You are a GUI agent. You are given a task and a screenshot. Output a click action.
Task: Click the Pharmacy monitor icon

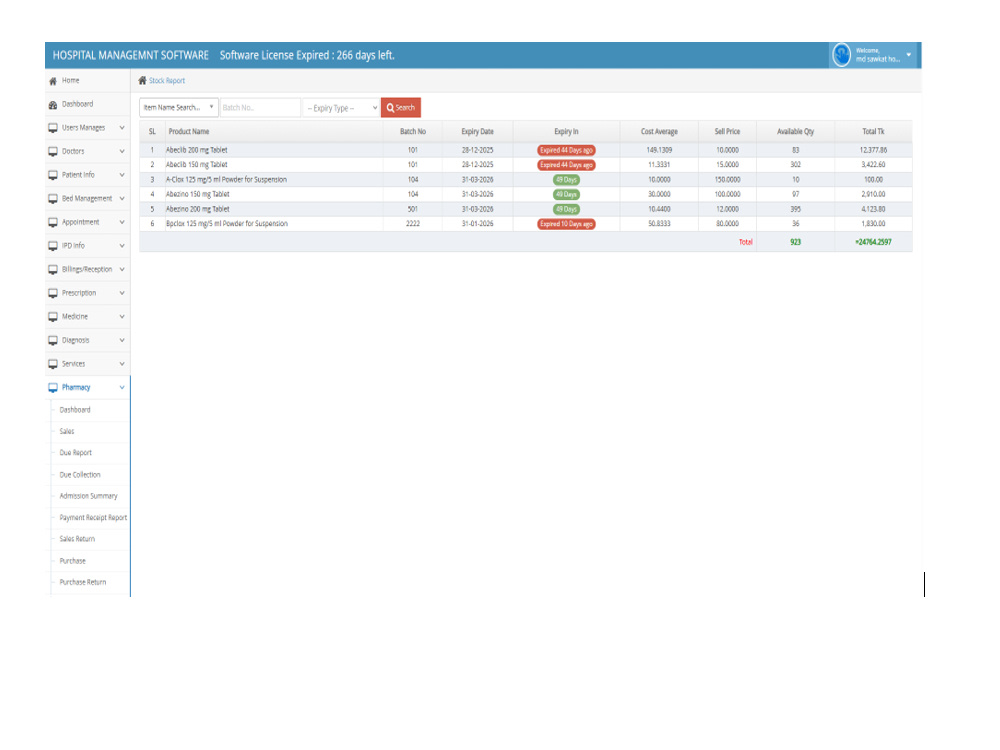pos(53,388)
